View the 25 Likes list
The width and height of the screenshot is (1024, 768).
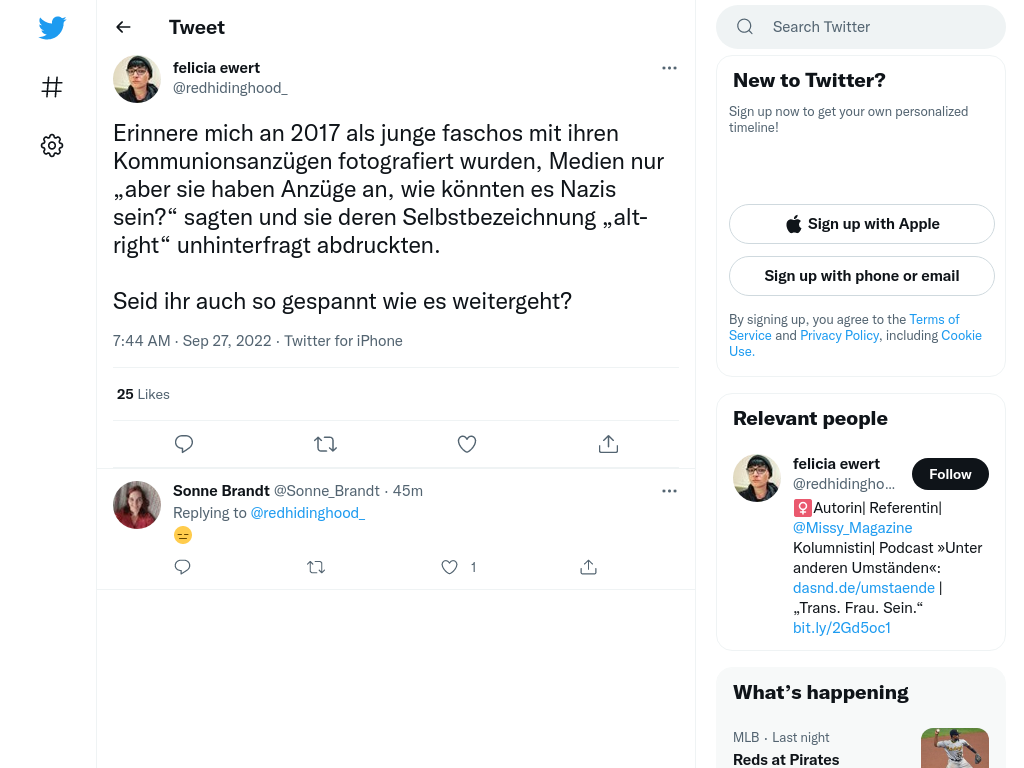pyautogui.click(x=143, y=394)
